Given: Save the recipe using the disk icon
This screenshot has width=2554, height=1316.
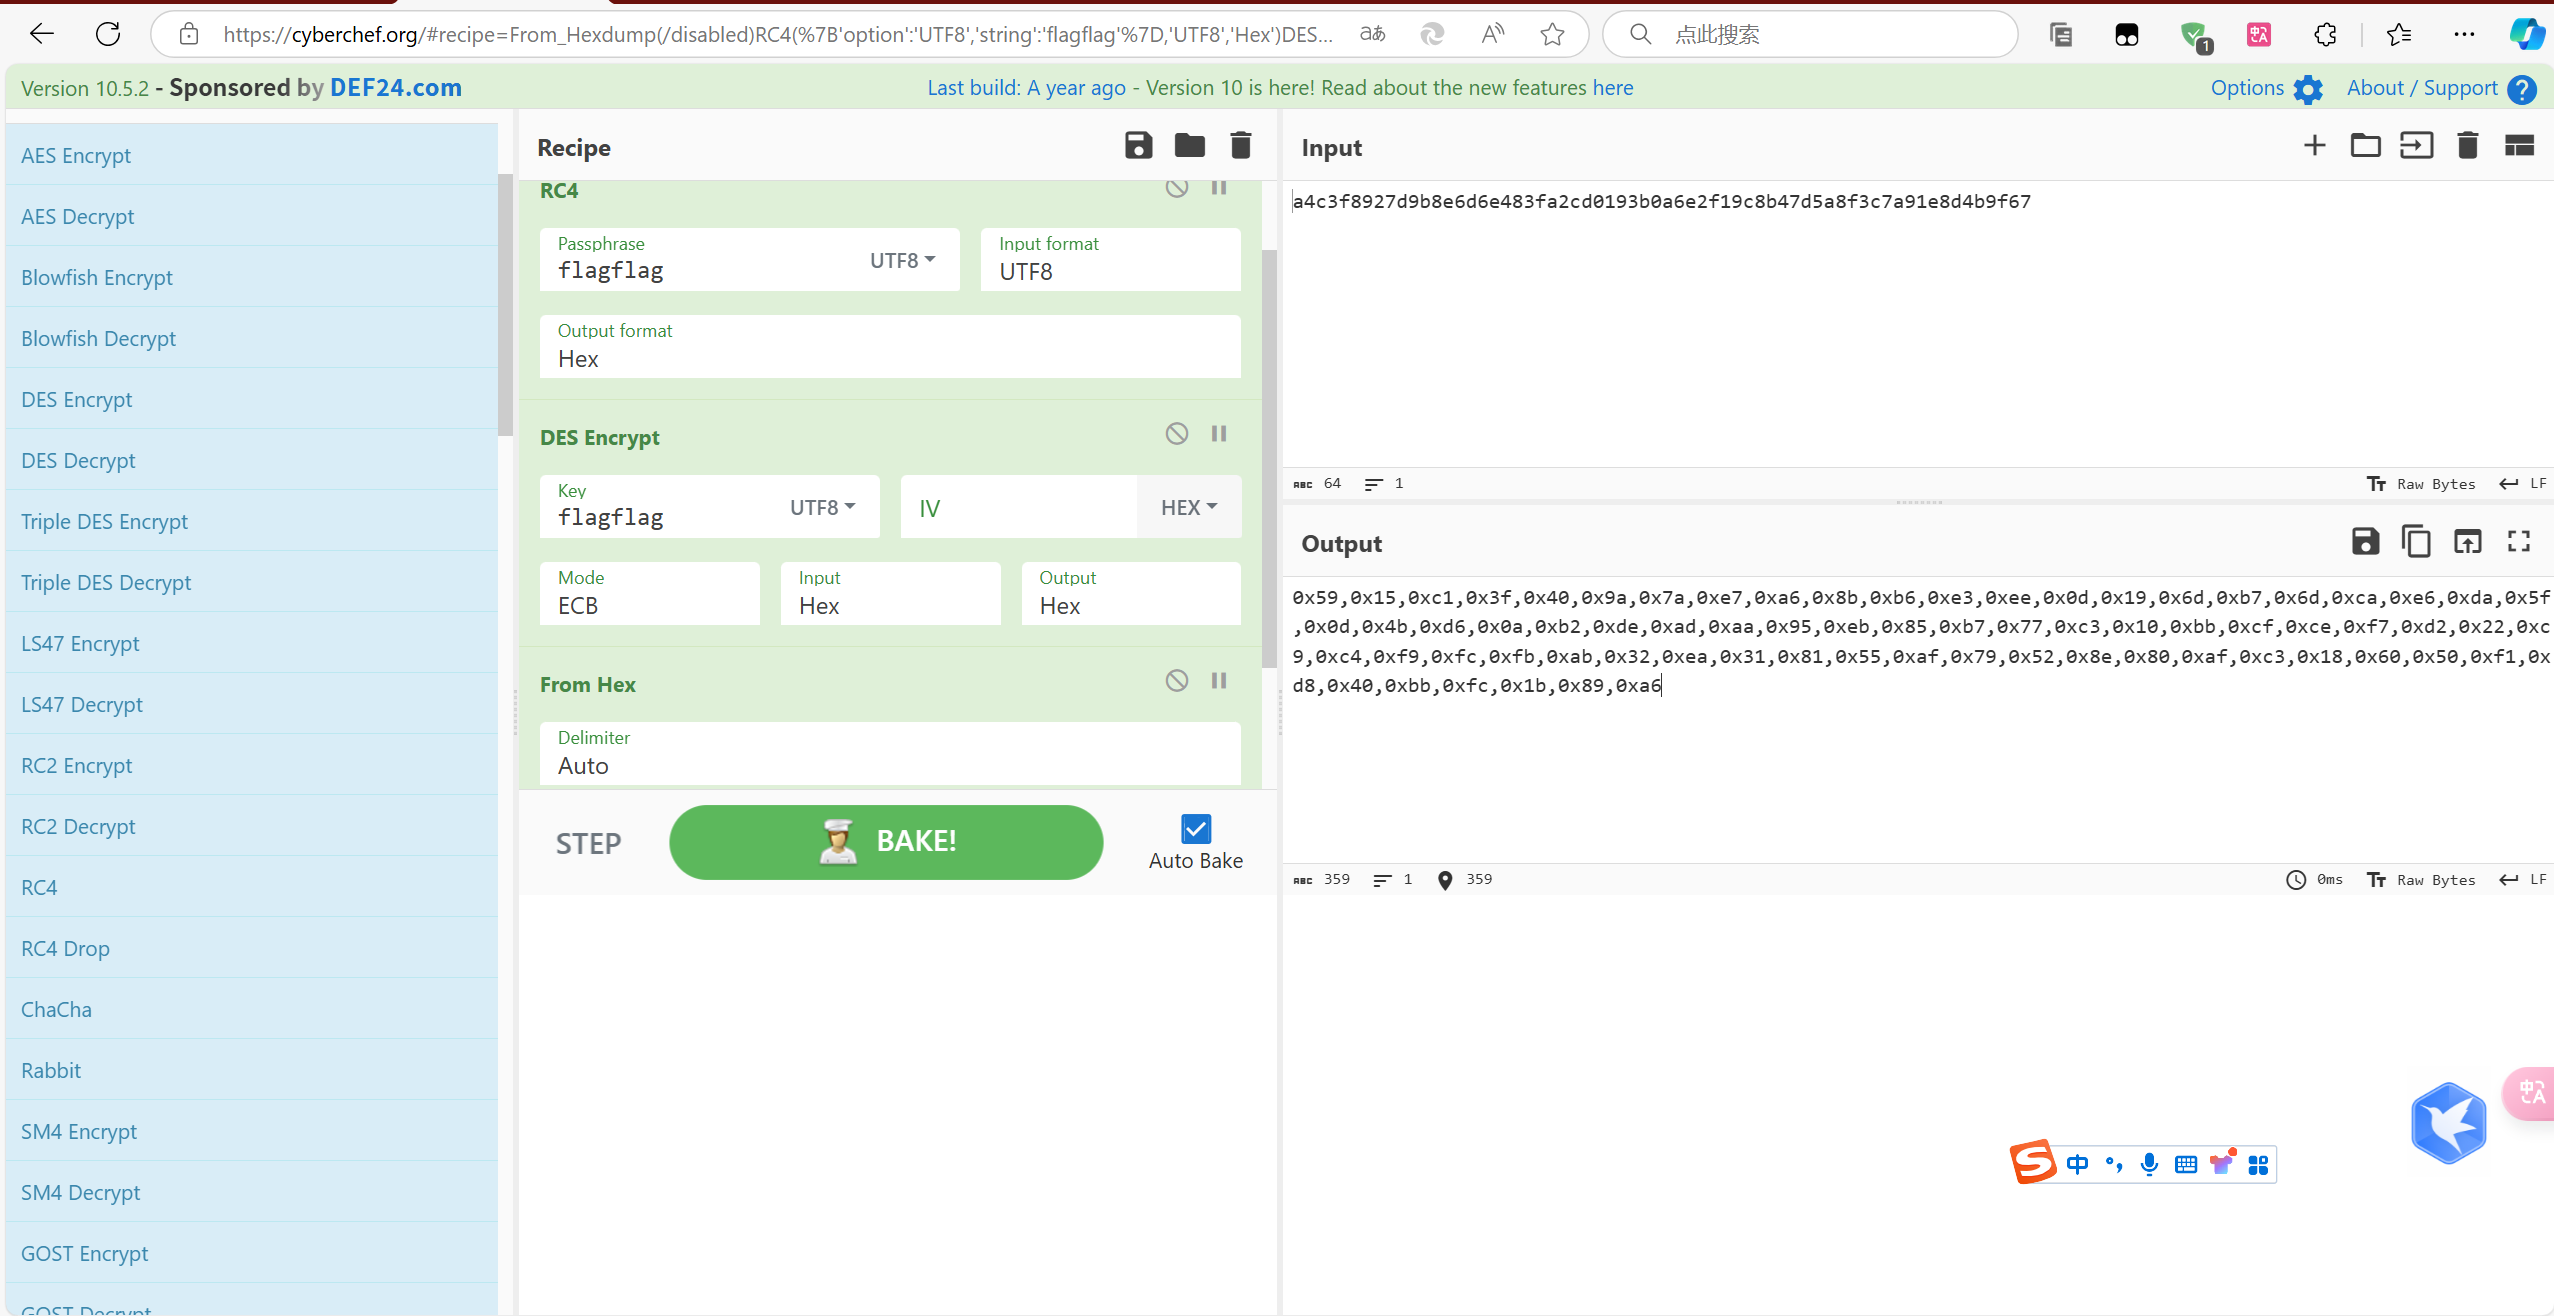Looking at the screenshot, I should pos(1138,146).
